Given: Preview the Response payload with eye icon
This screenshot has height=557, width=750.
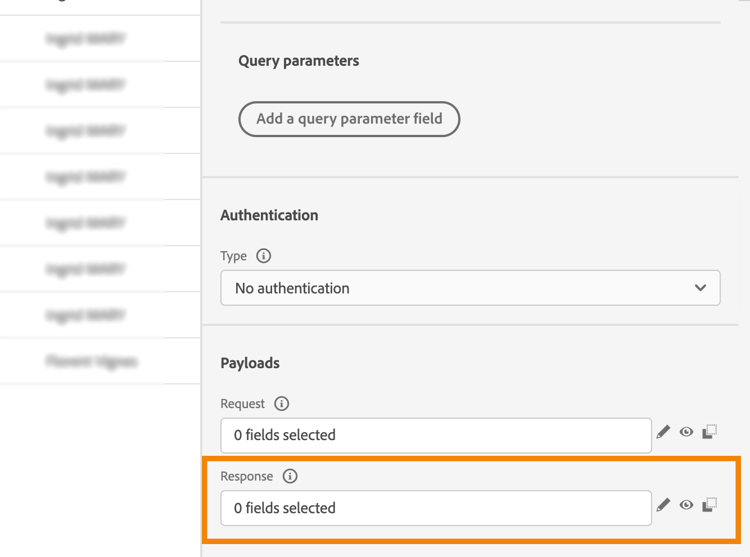Looking at the screenshot, I should coord(686,505).
